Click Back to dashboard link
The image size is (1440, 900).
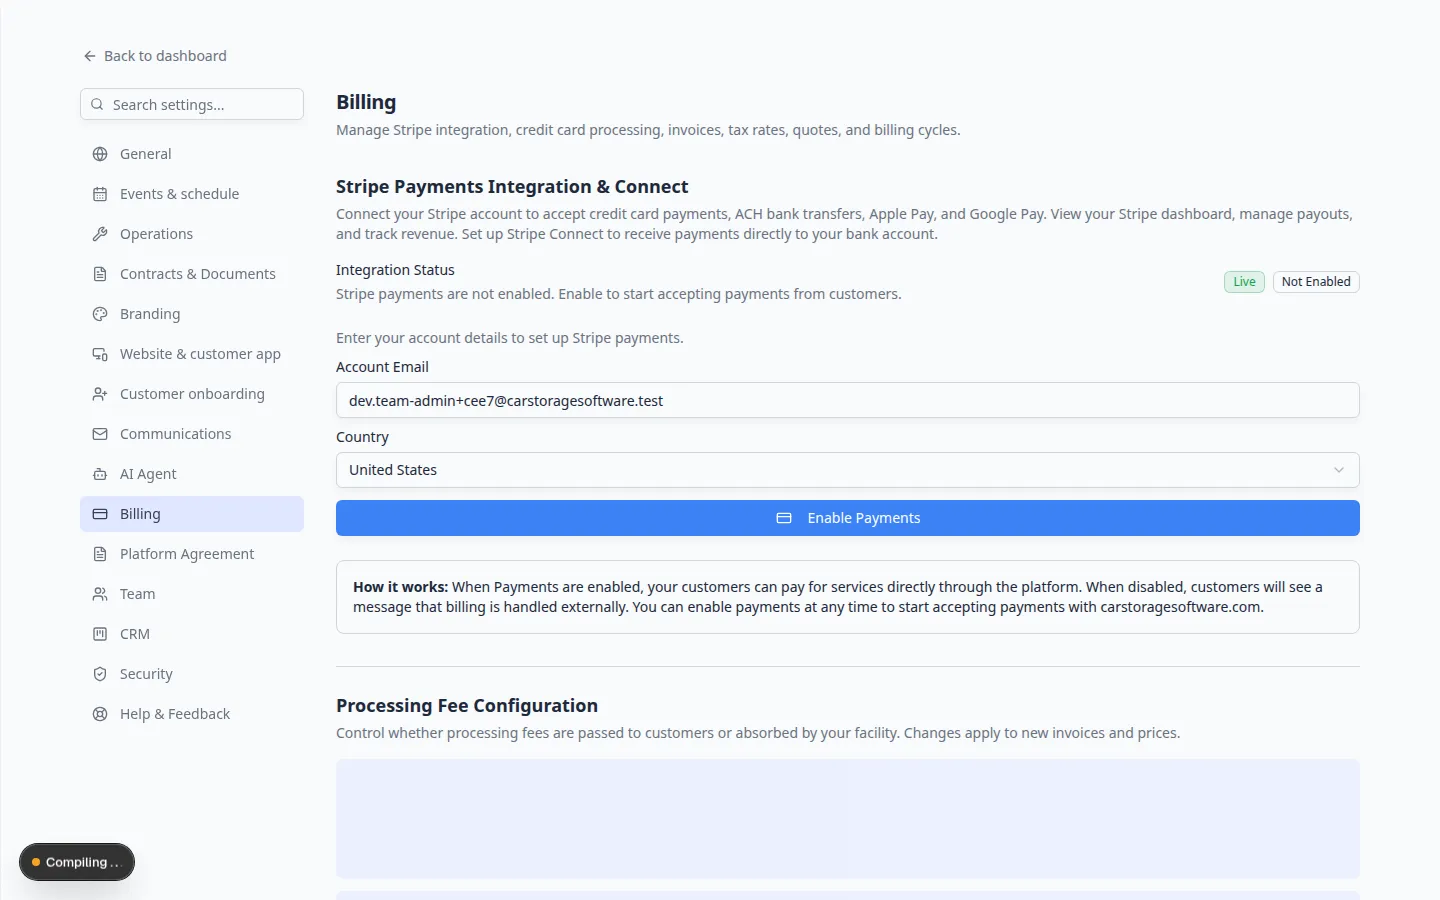pos(155,56)
